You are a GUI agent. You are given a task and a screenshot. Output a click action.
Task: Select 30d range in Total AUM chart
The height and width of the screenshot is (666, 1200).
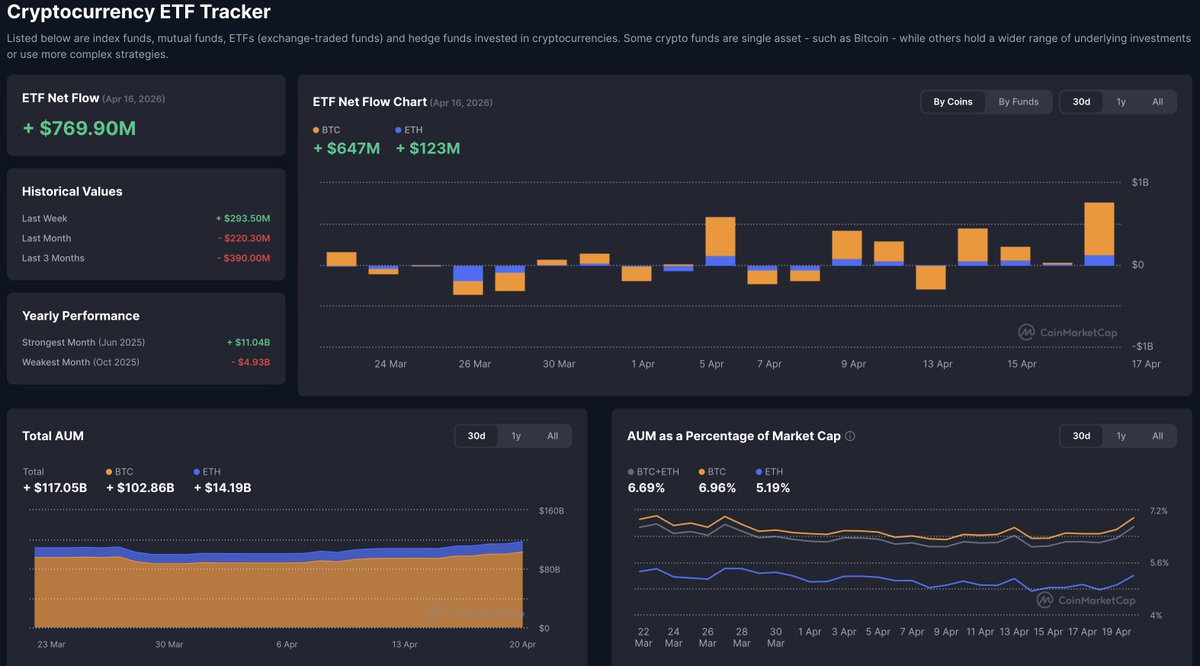click(x=477, y=436)
